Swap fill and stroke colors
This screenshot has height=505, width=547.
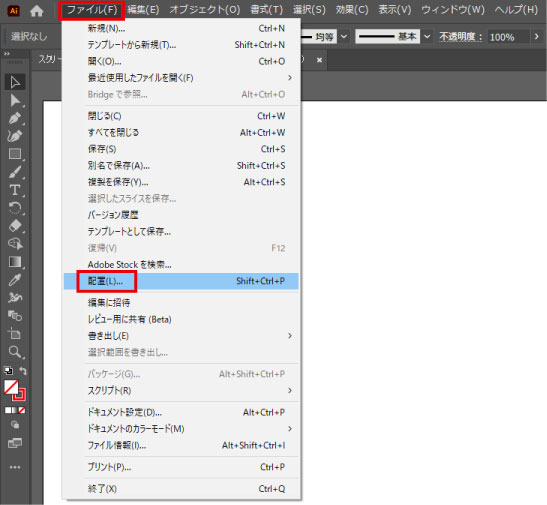22,370
